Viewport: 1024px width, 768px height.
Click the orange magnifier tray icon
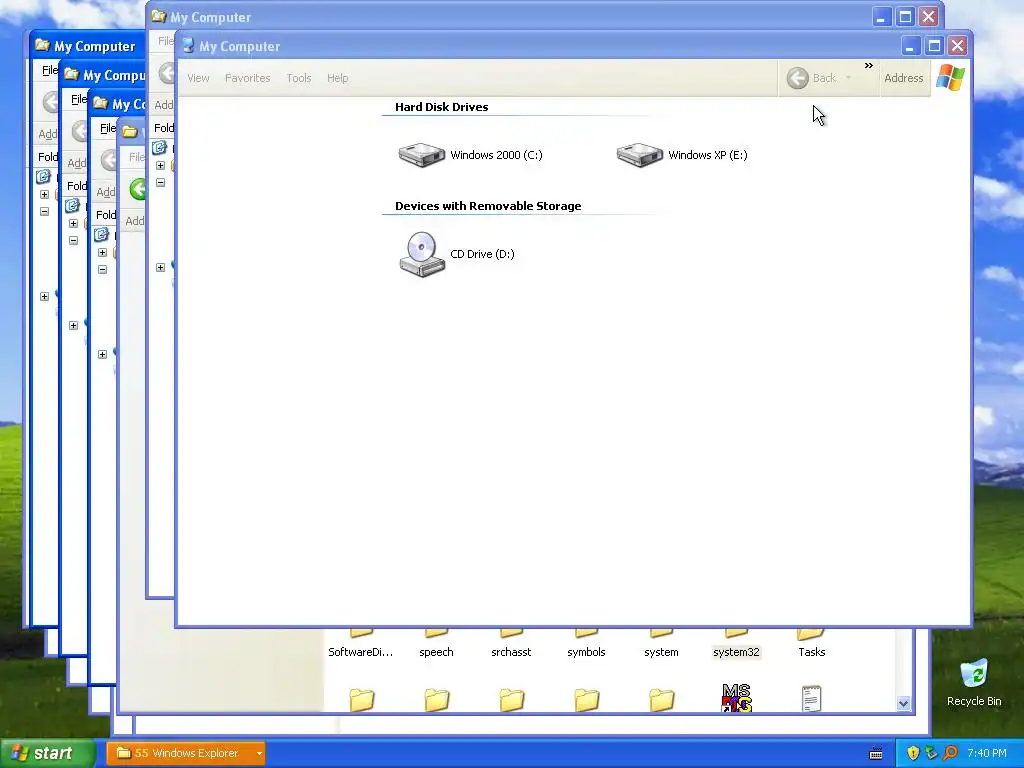tap(950, 753)
